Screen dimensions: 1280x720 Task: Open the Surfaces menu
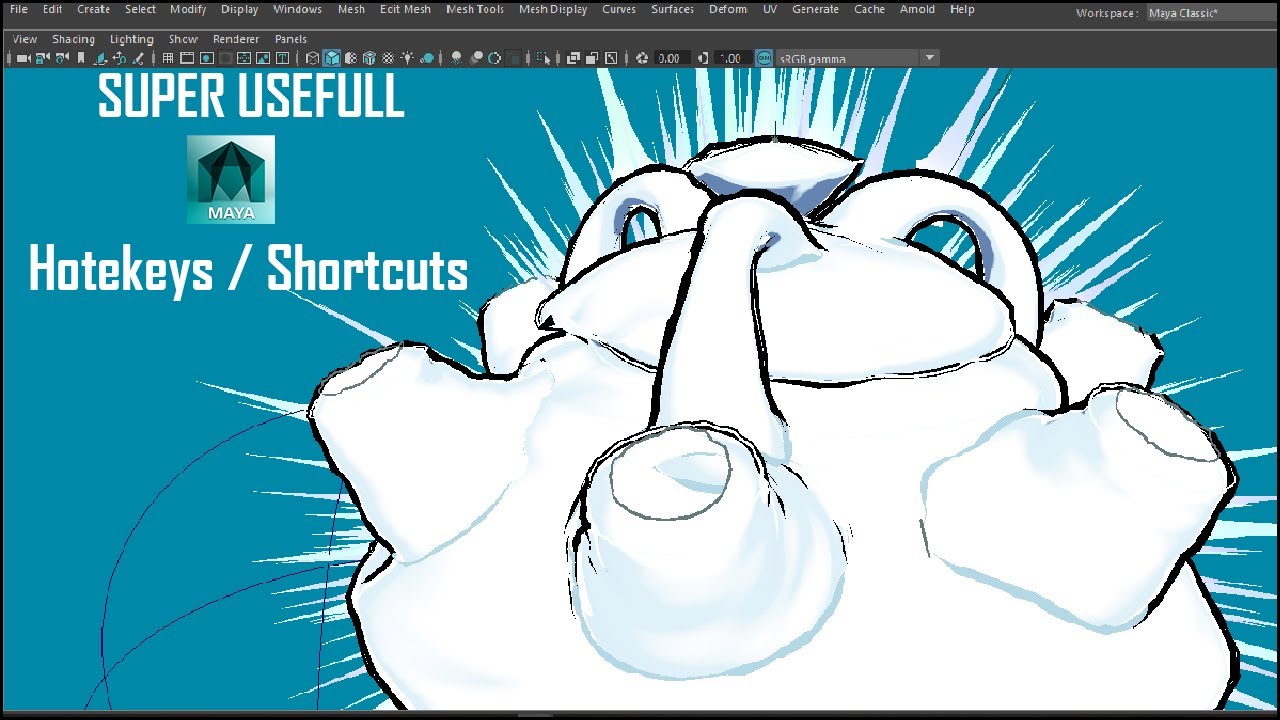pos(672,9)
